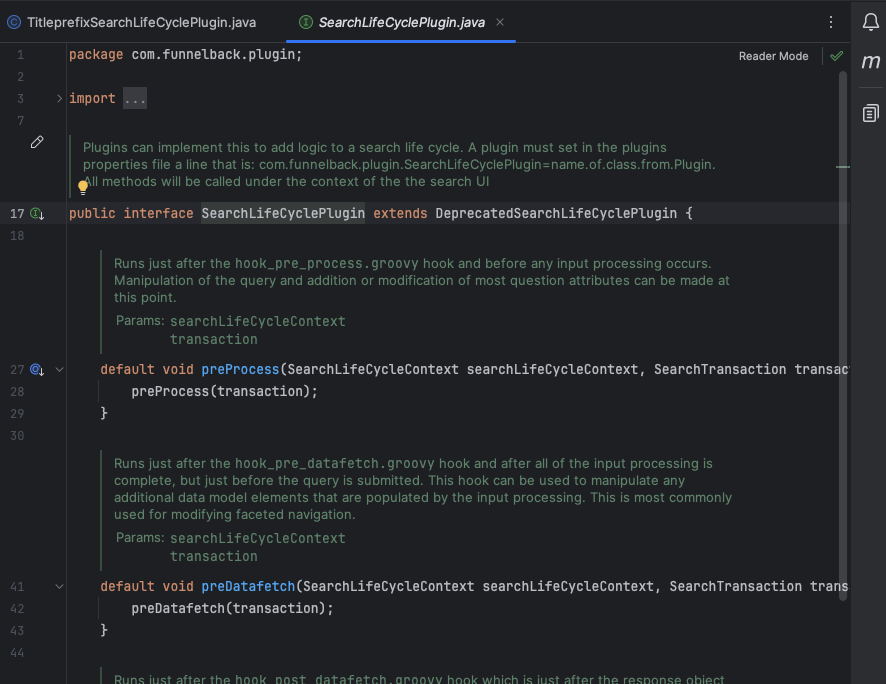Click the green inspections checkmark
The width and height of the screenshot is (886, 684).
click(x=837, y=56)
